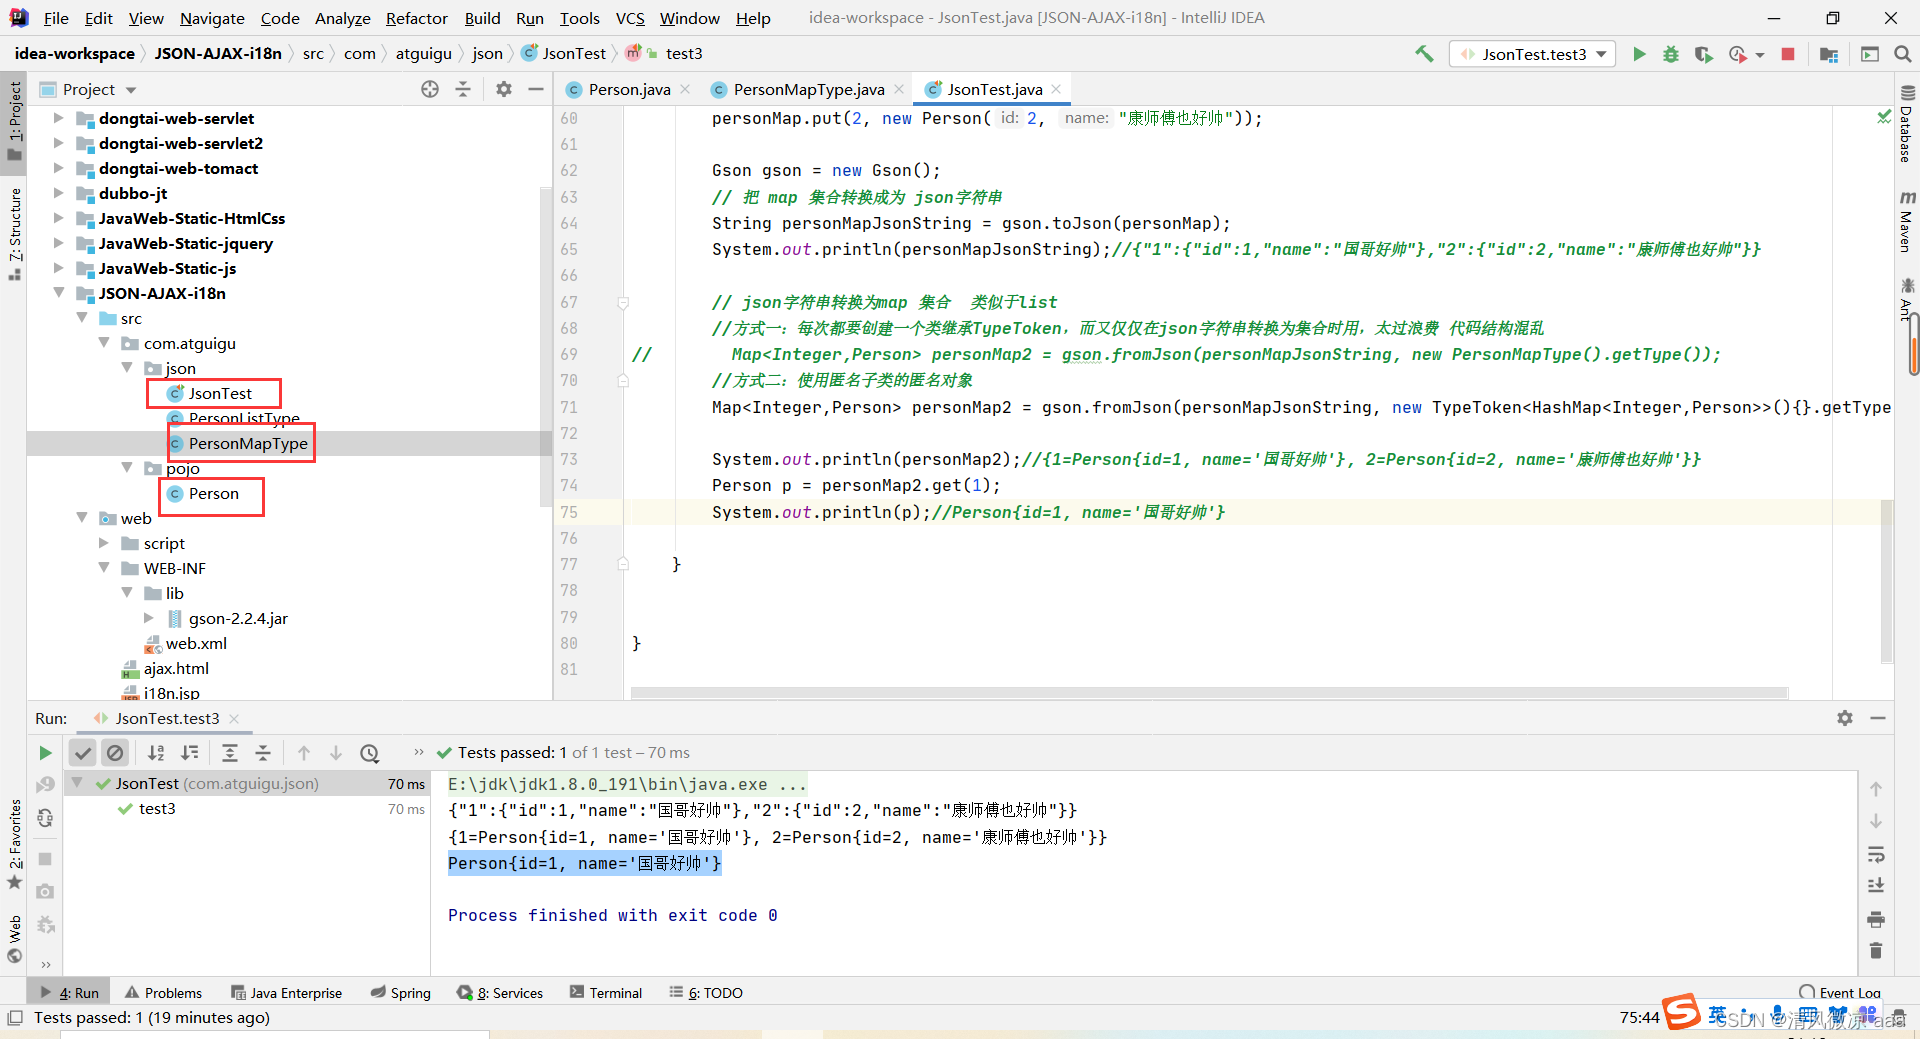Collapse the src folder
Image resolution: width=1920 pixels, height=1039 pixels.
82,318
